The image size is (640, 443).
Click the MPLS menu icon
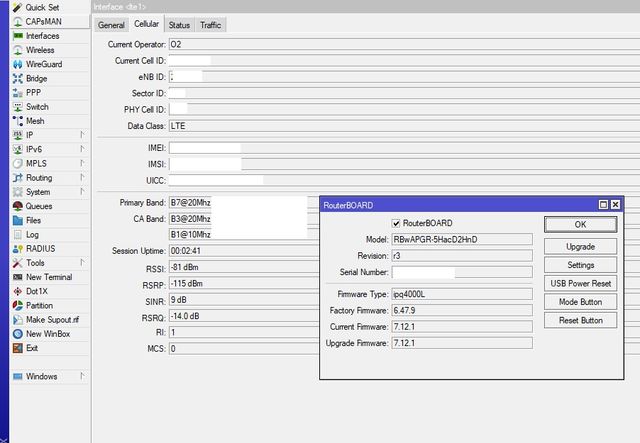(18, 163)
